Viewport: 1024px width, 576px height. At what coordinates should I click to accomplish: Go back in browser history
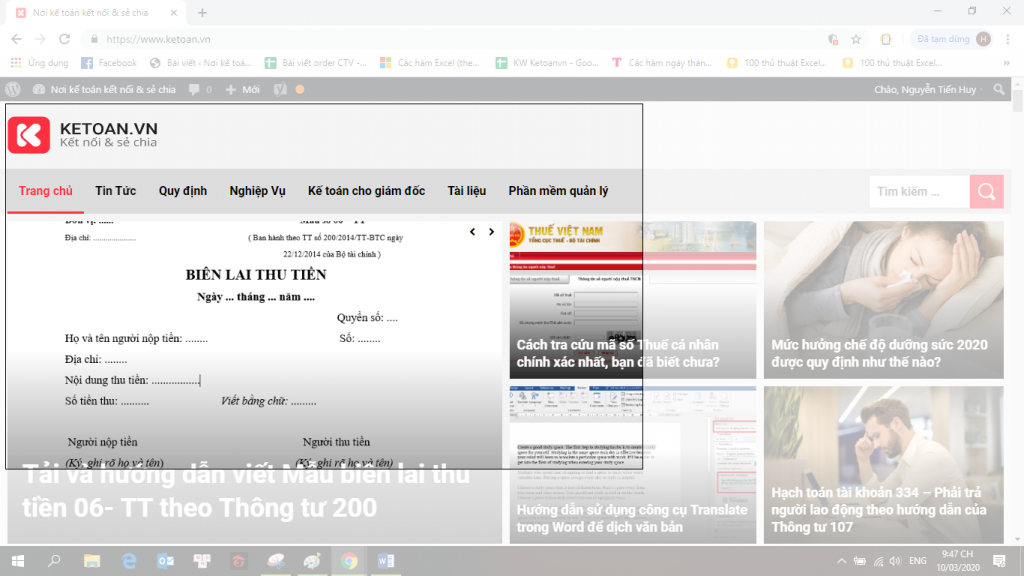[17, 39]
